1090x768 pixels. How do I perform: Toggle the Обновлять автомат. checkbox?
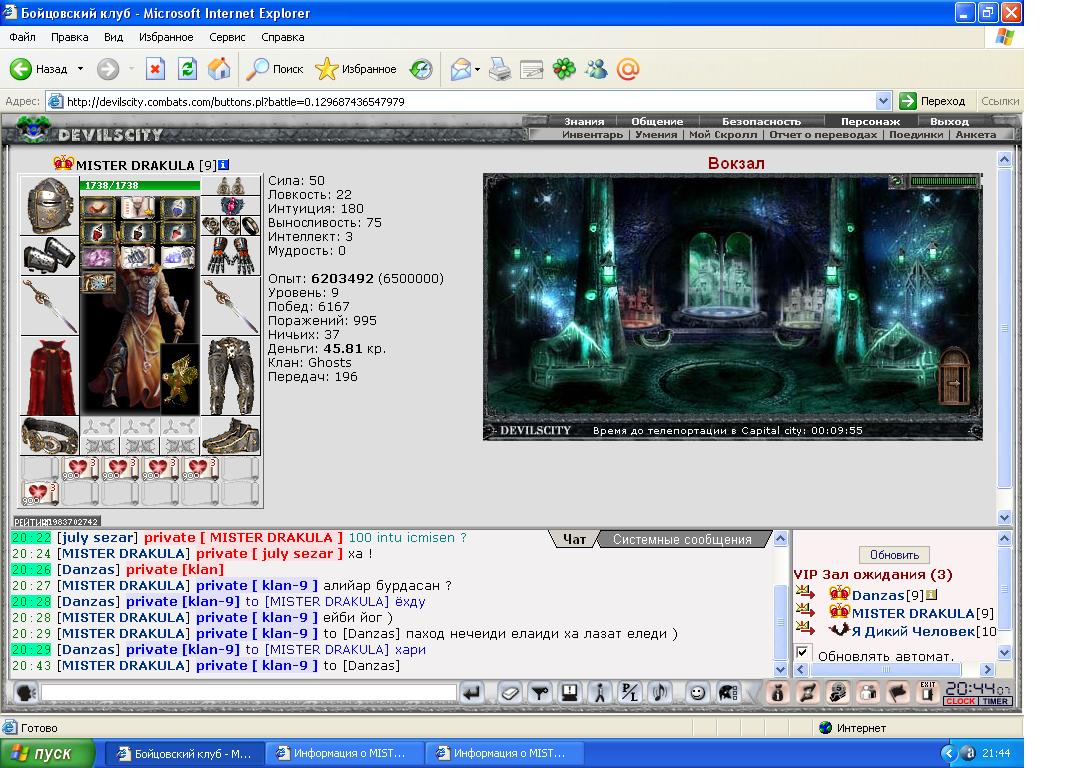click(802, 652)
